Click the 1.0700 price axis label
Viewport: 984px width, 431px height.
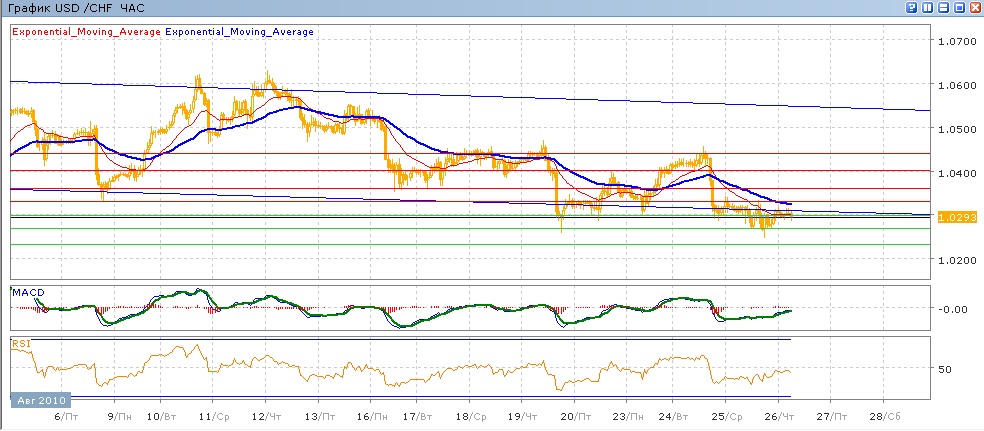point(956,42)
